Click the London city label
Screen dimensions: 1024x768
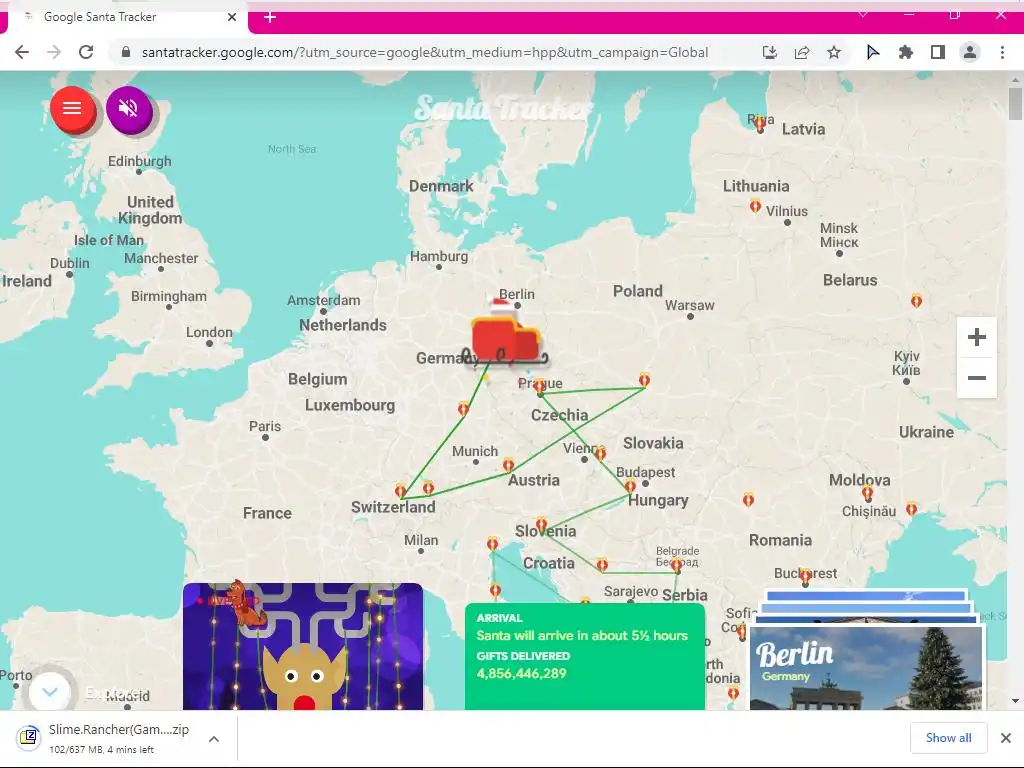pos(209,332)
